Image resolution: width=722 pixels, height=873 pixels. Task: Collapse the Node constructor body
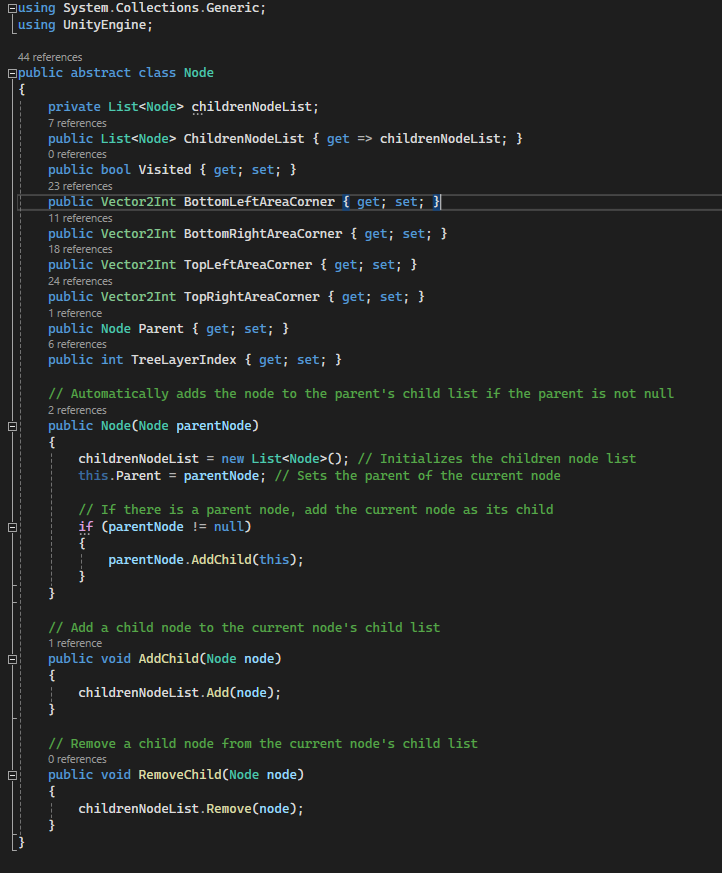[12, 426]
